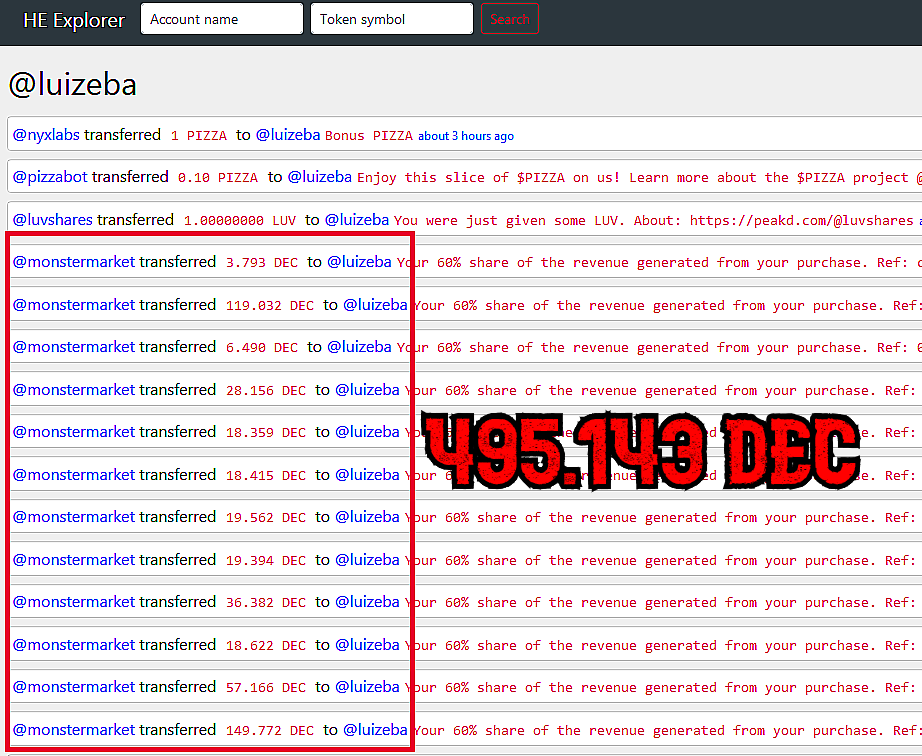Open @luizeba link in the 57.166 DEC row
The image size is (922, 756).
click(367, 687)
